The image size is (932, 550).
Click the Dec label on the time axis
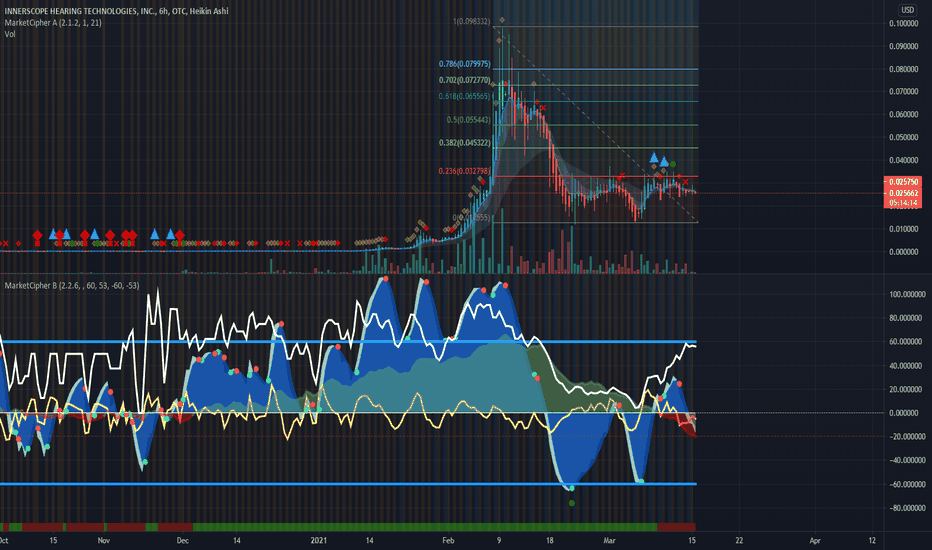pyautogui.click(x=182, y=540)
